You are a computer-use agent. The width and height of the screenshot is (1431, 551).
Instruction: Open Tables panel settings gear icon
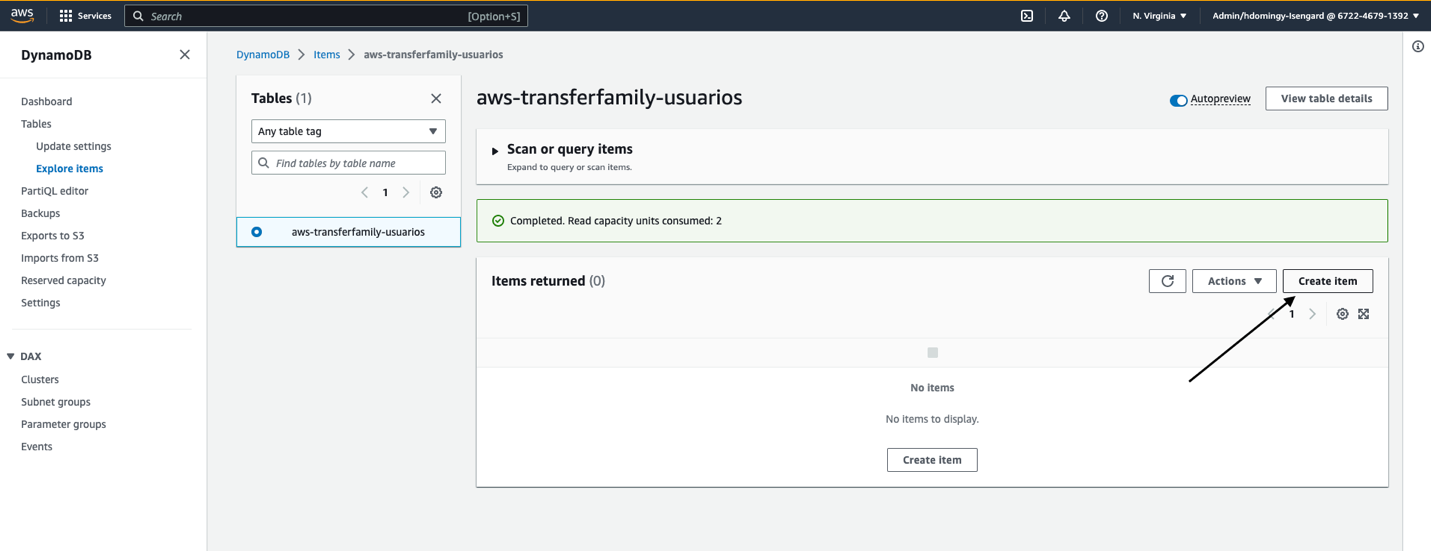point(436,192)
